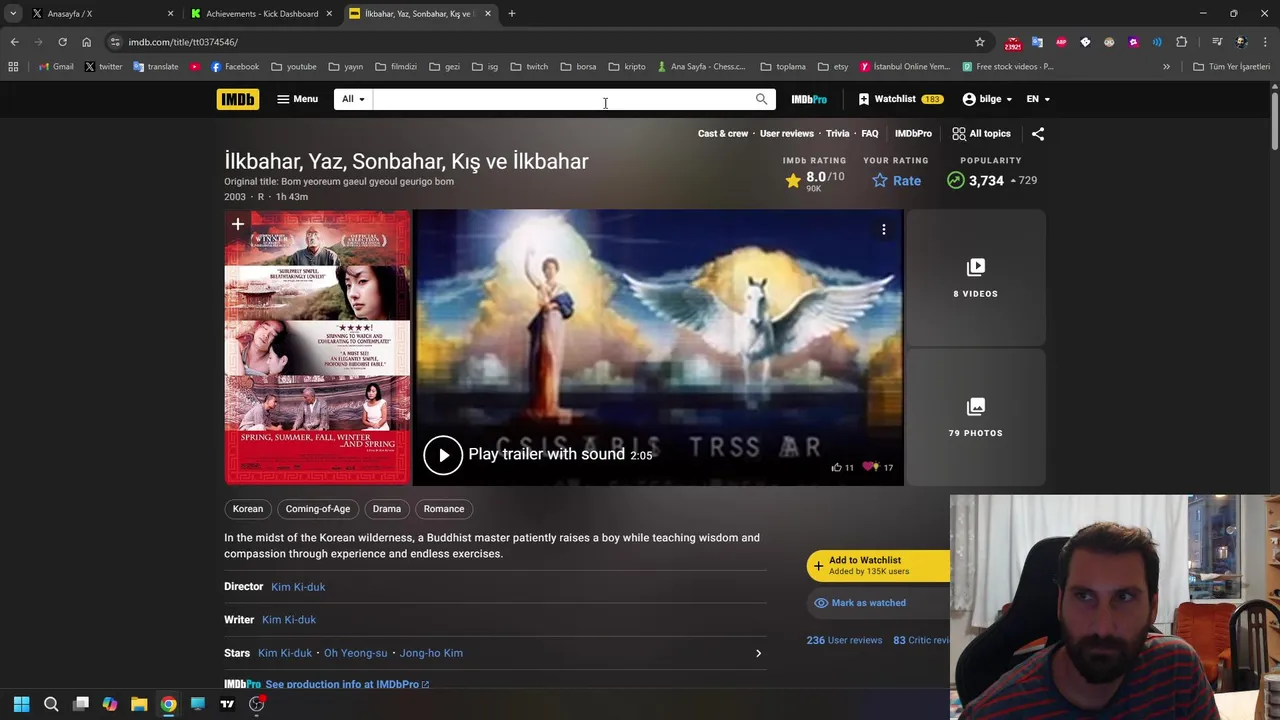Click the browser back arrow
The width and height of the screenshot is (1280, 720).
pos(14,42)
